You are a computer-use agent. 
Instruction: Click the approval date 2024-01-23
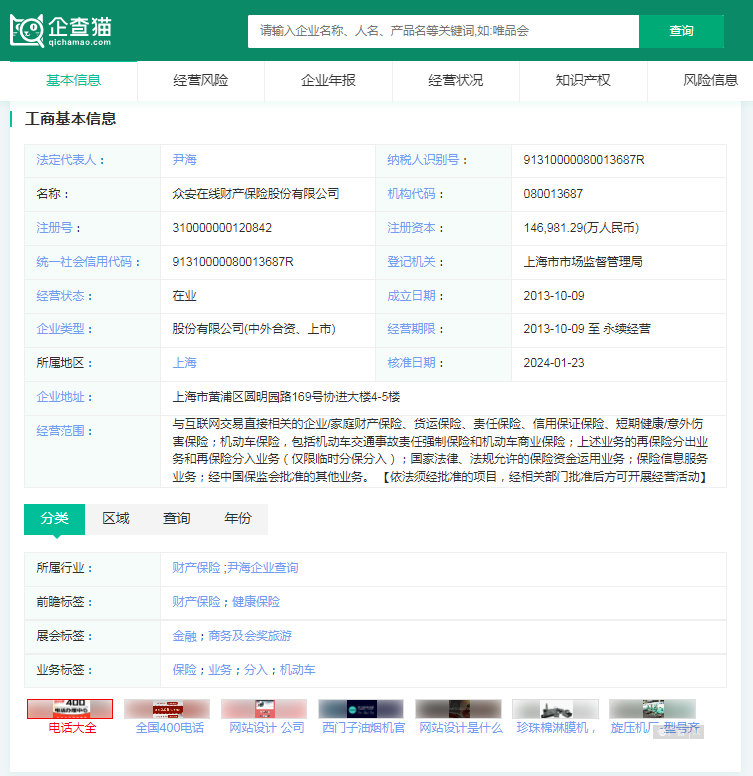click(554, 363)
